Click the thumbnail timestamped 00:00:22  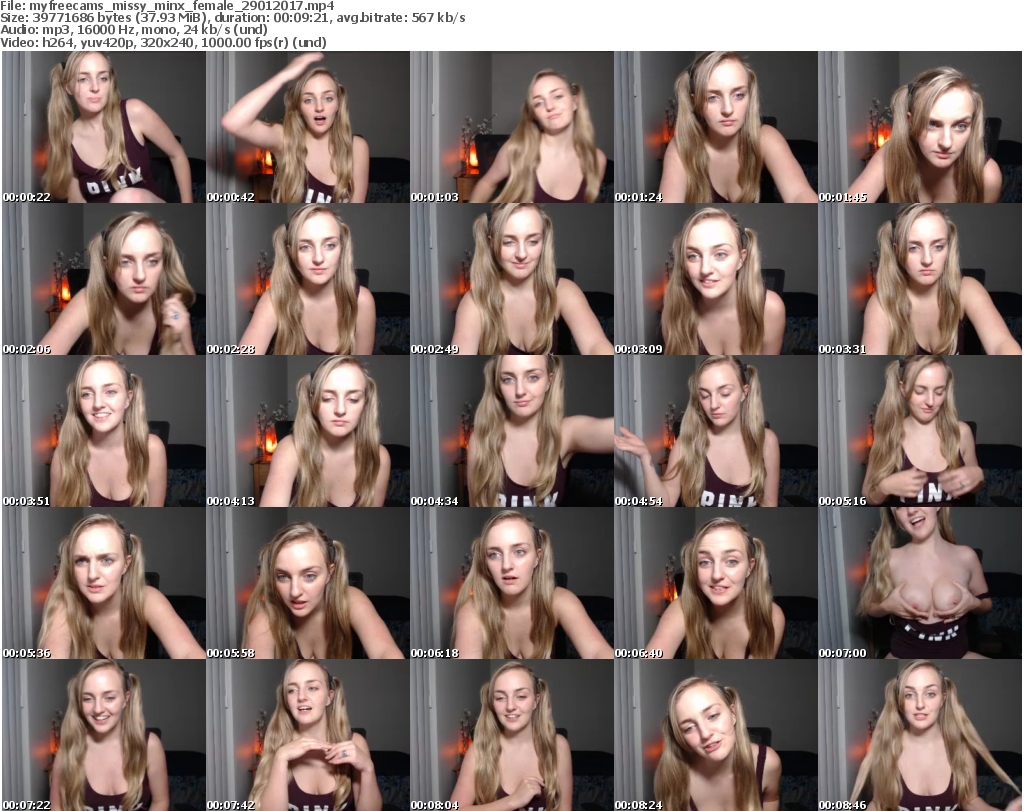[103, 127]
